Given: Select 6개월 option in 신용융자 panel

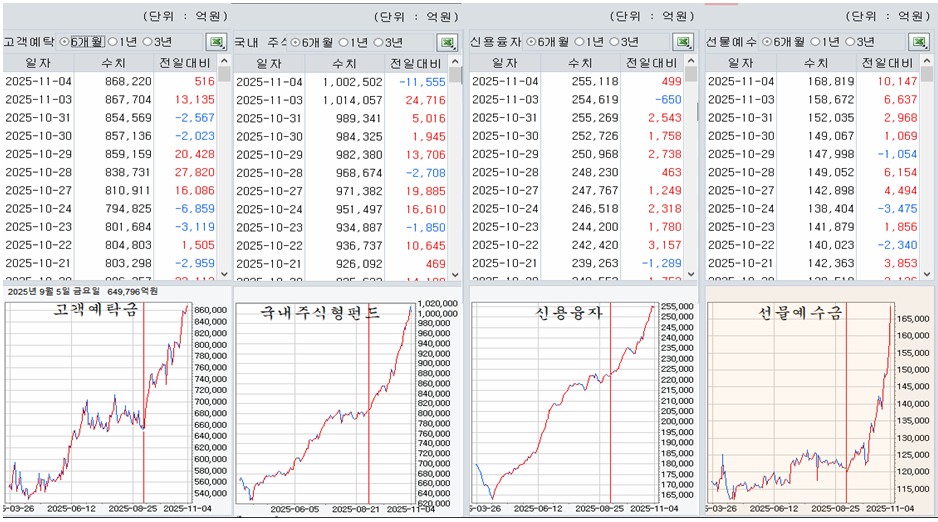Looking at the screenshot, I should pyautogui.click(x=531, y=42).
